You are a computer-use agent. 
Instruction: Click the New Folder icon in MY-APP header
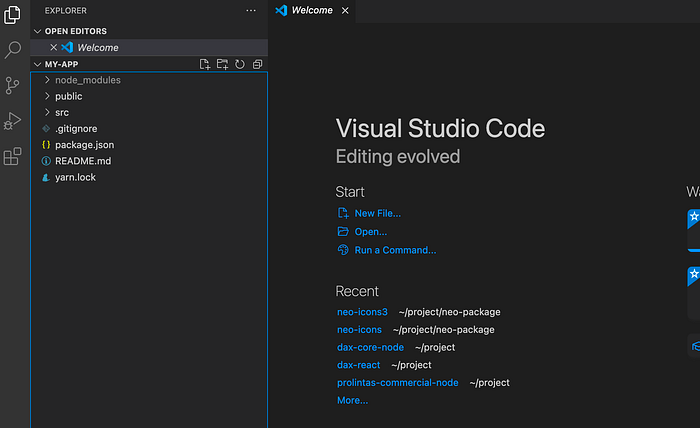[x=222, y=64]
